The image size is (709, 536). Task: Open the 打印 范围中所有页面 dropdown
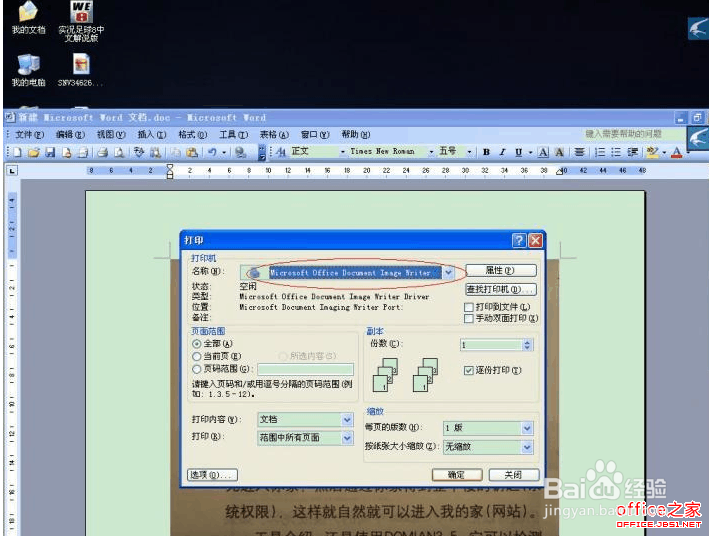pyautogui.click(x=347, y=438)
